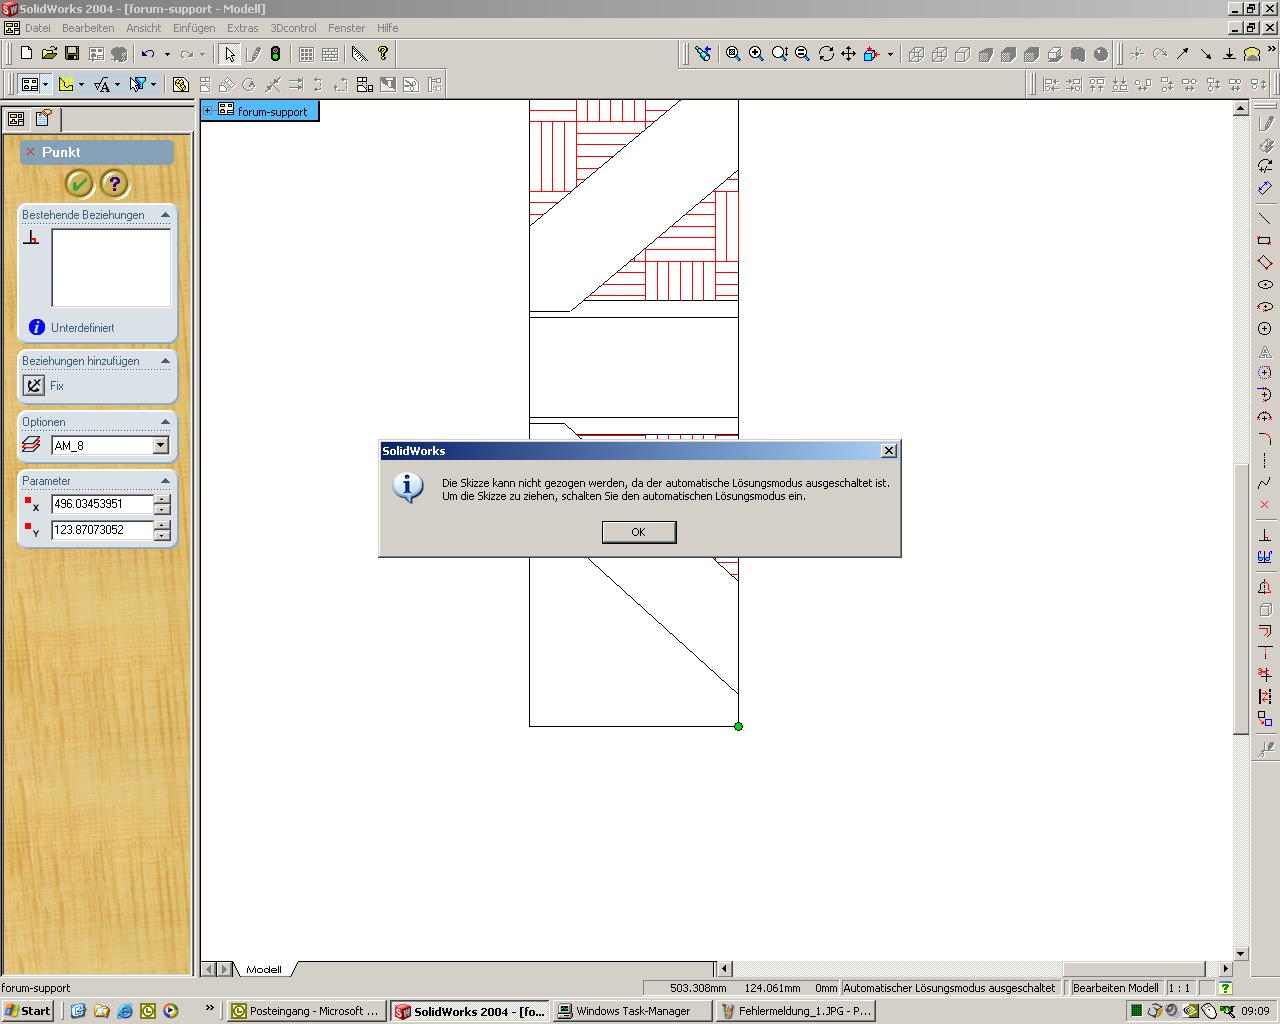Collapse the Parameter section
Image resolution: width=1280 pixels, height=1024 pixels.
coord(165,481)
